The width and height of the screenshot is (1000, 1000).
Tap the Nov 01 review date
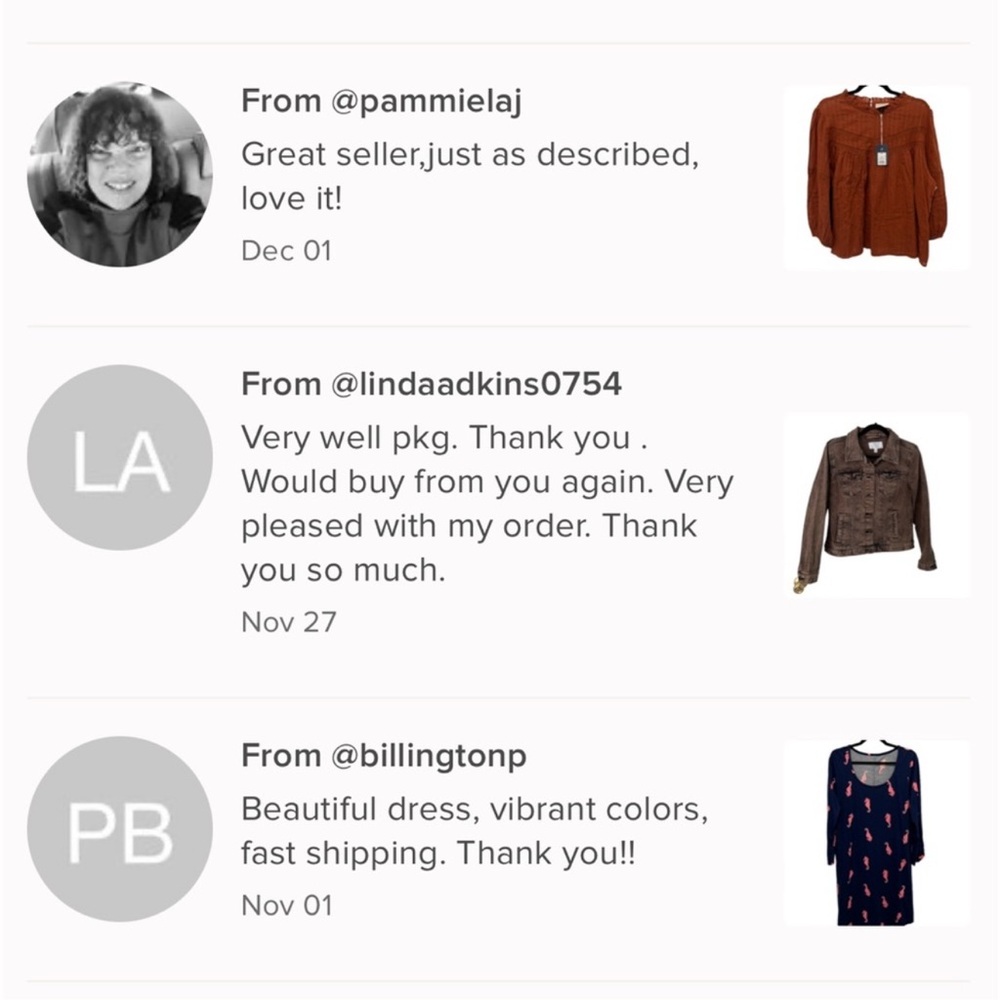[286, 905]
